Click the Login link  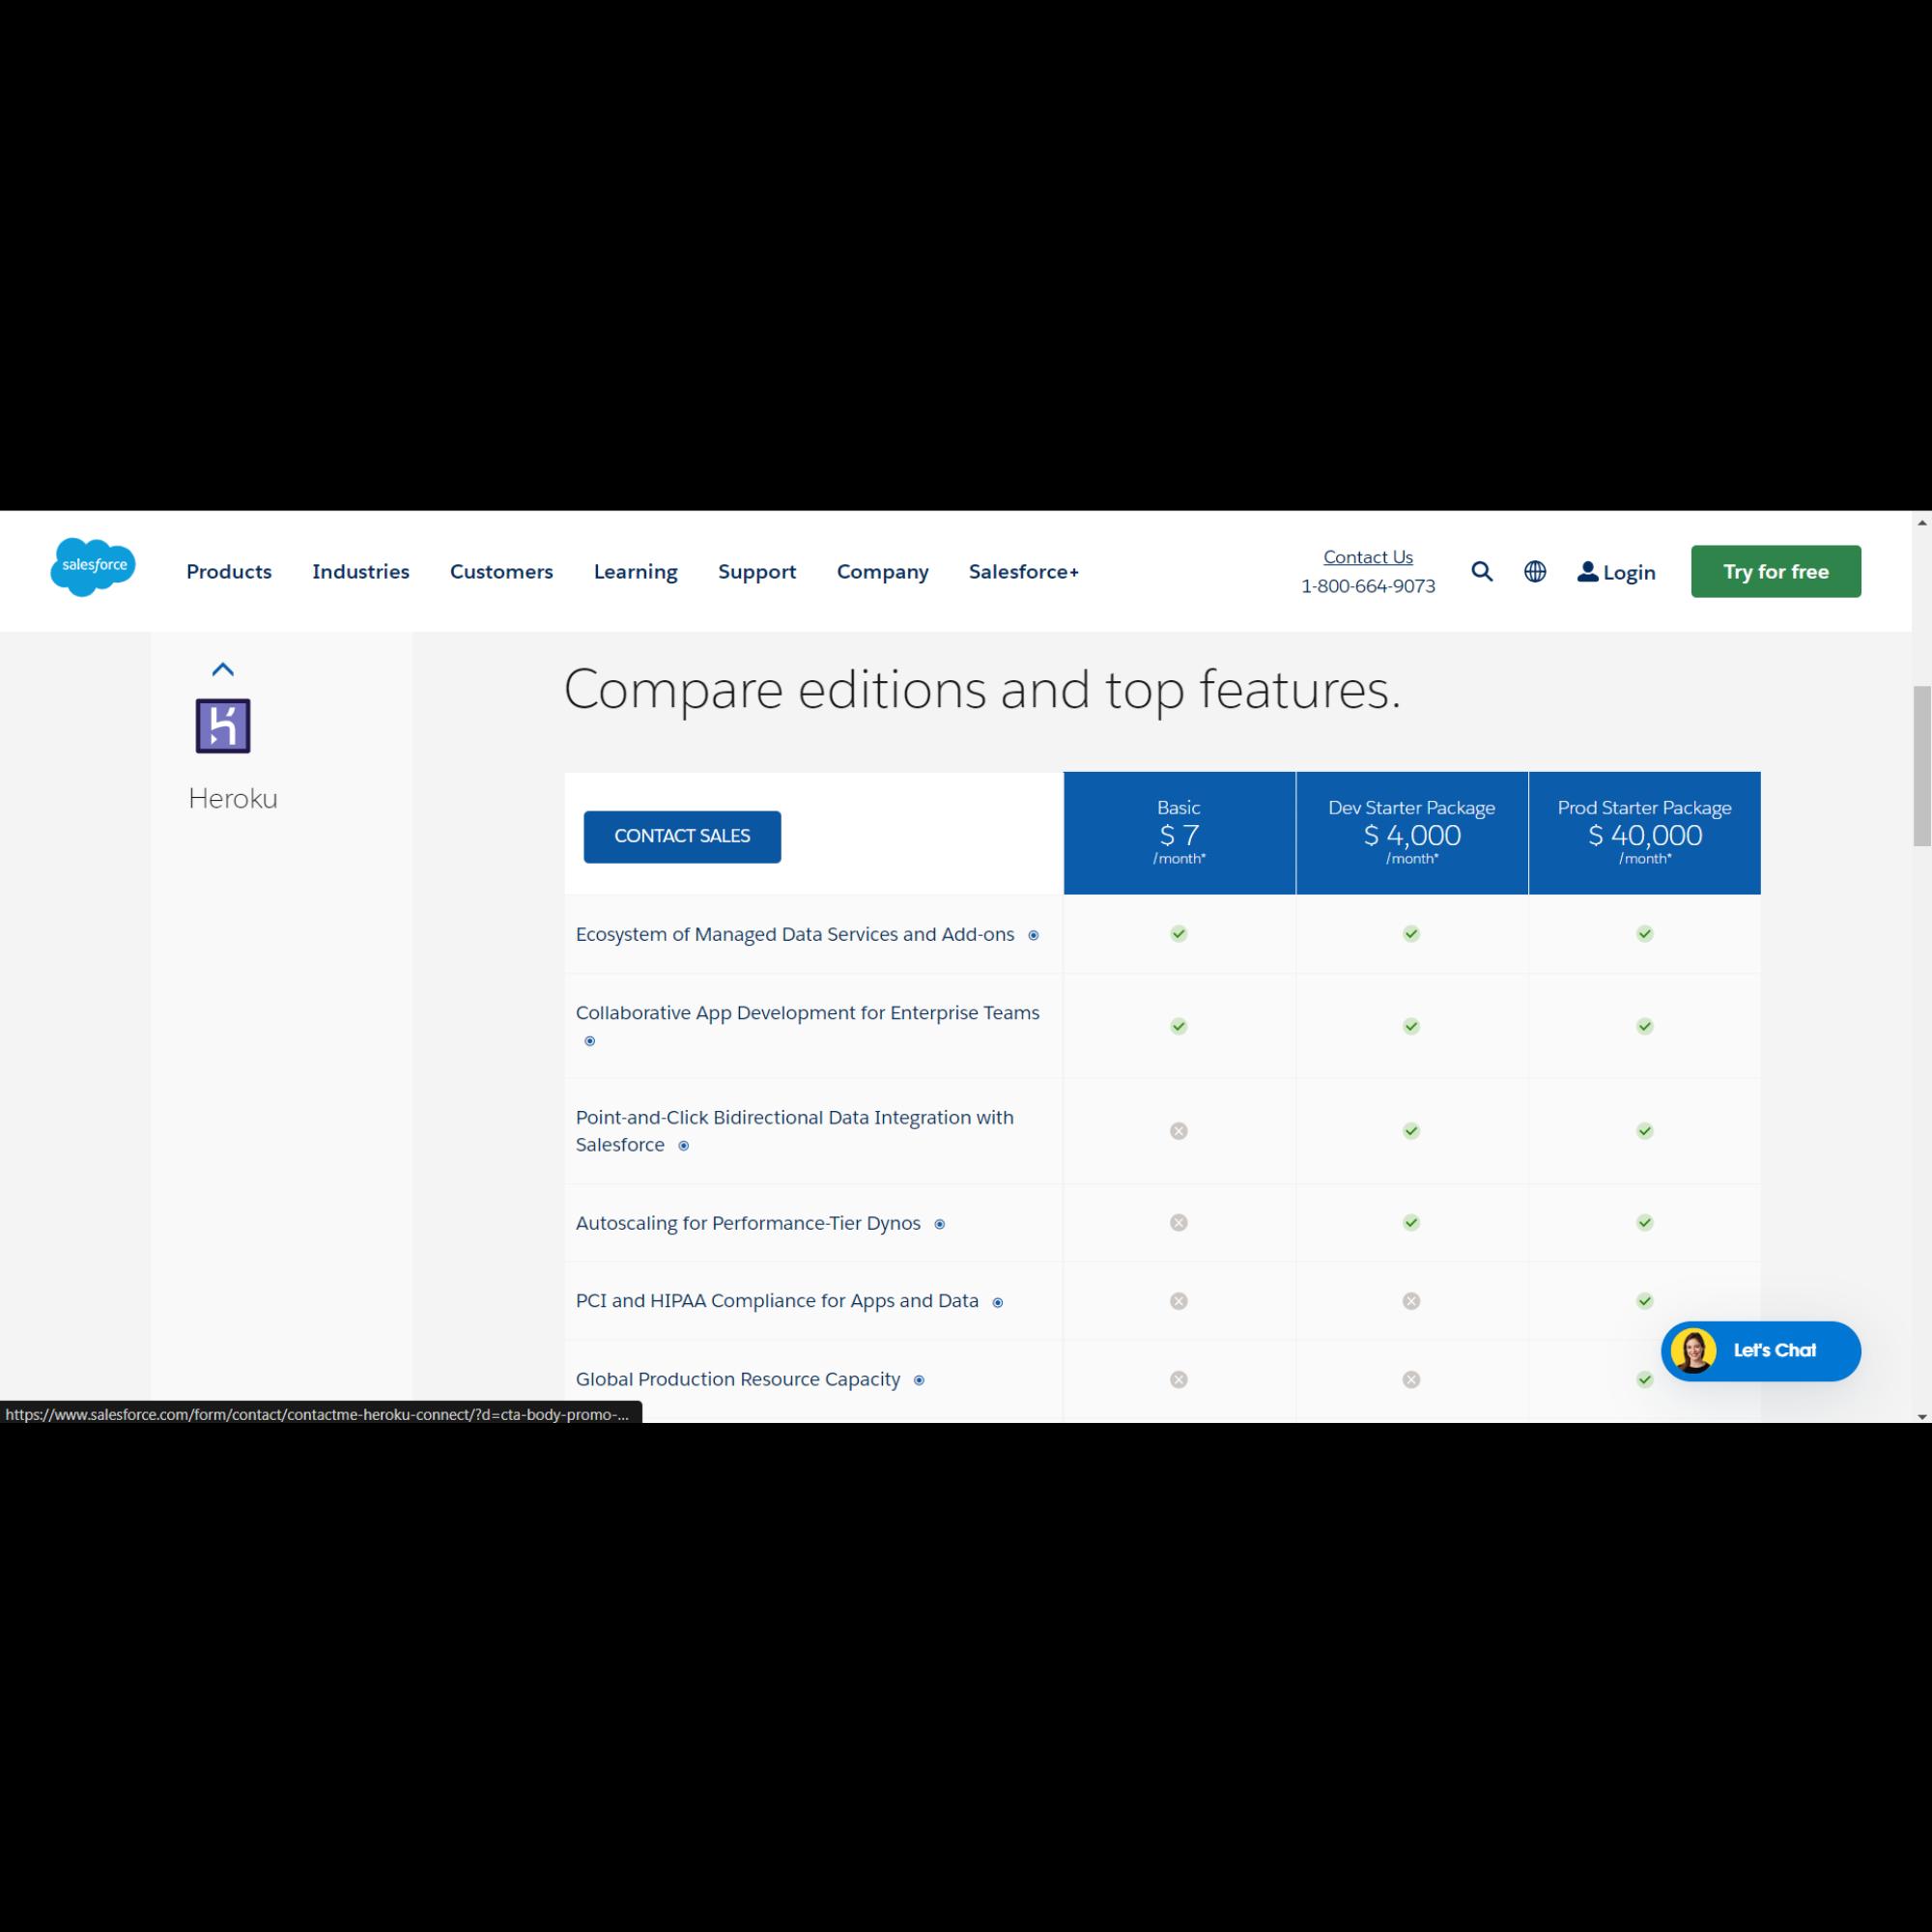1616,572
